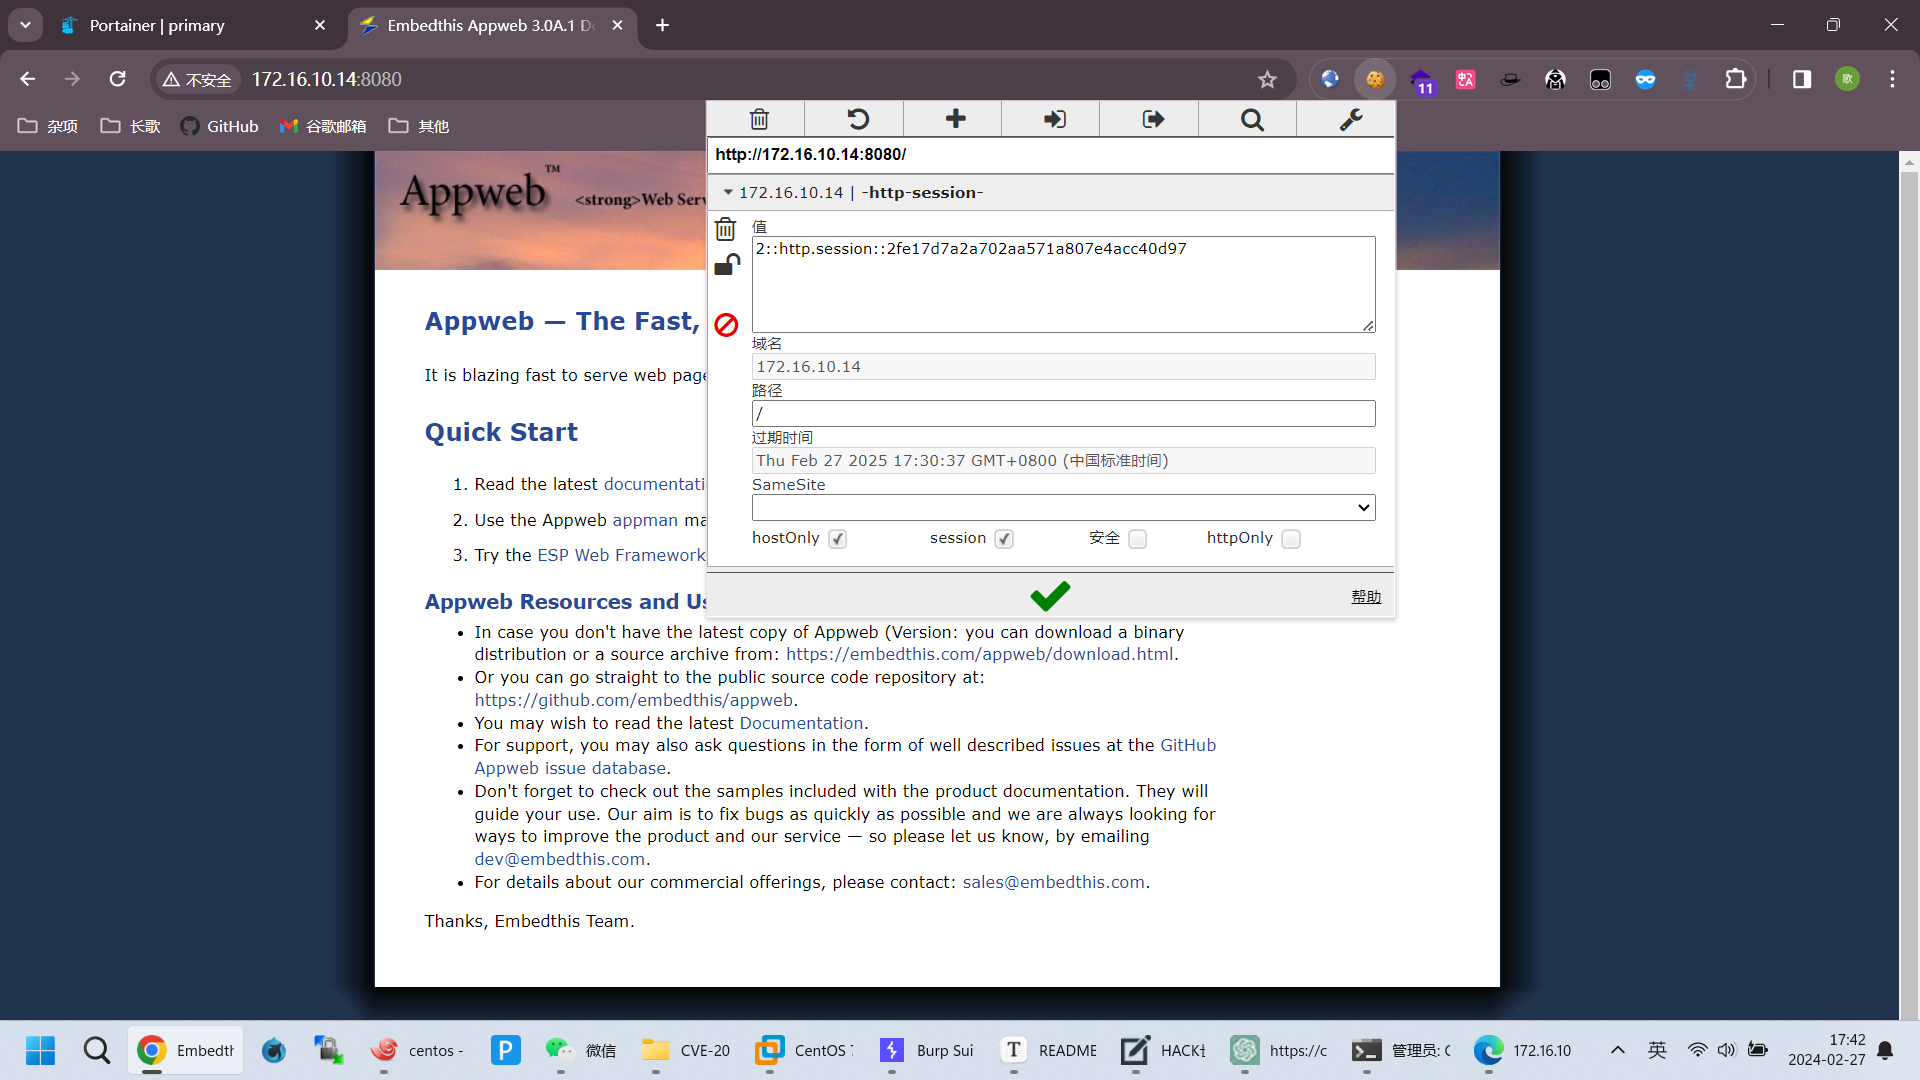Open the 长歌 bookmarks folder
1920x1080 pixels.
click(x=131, y=126)
